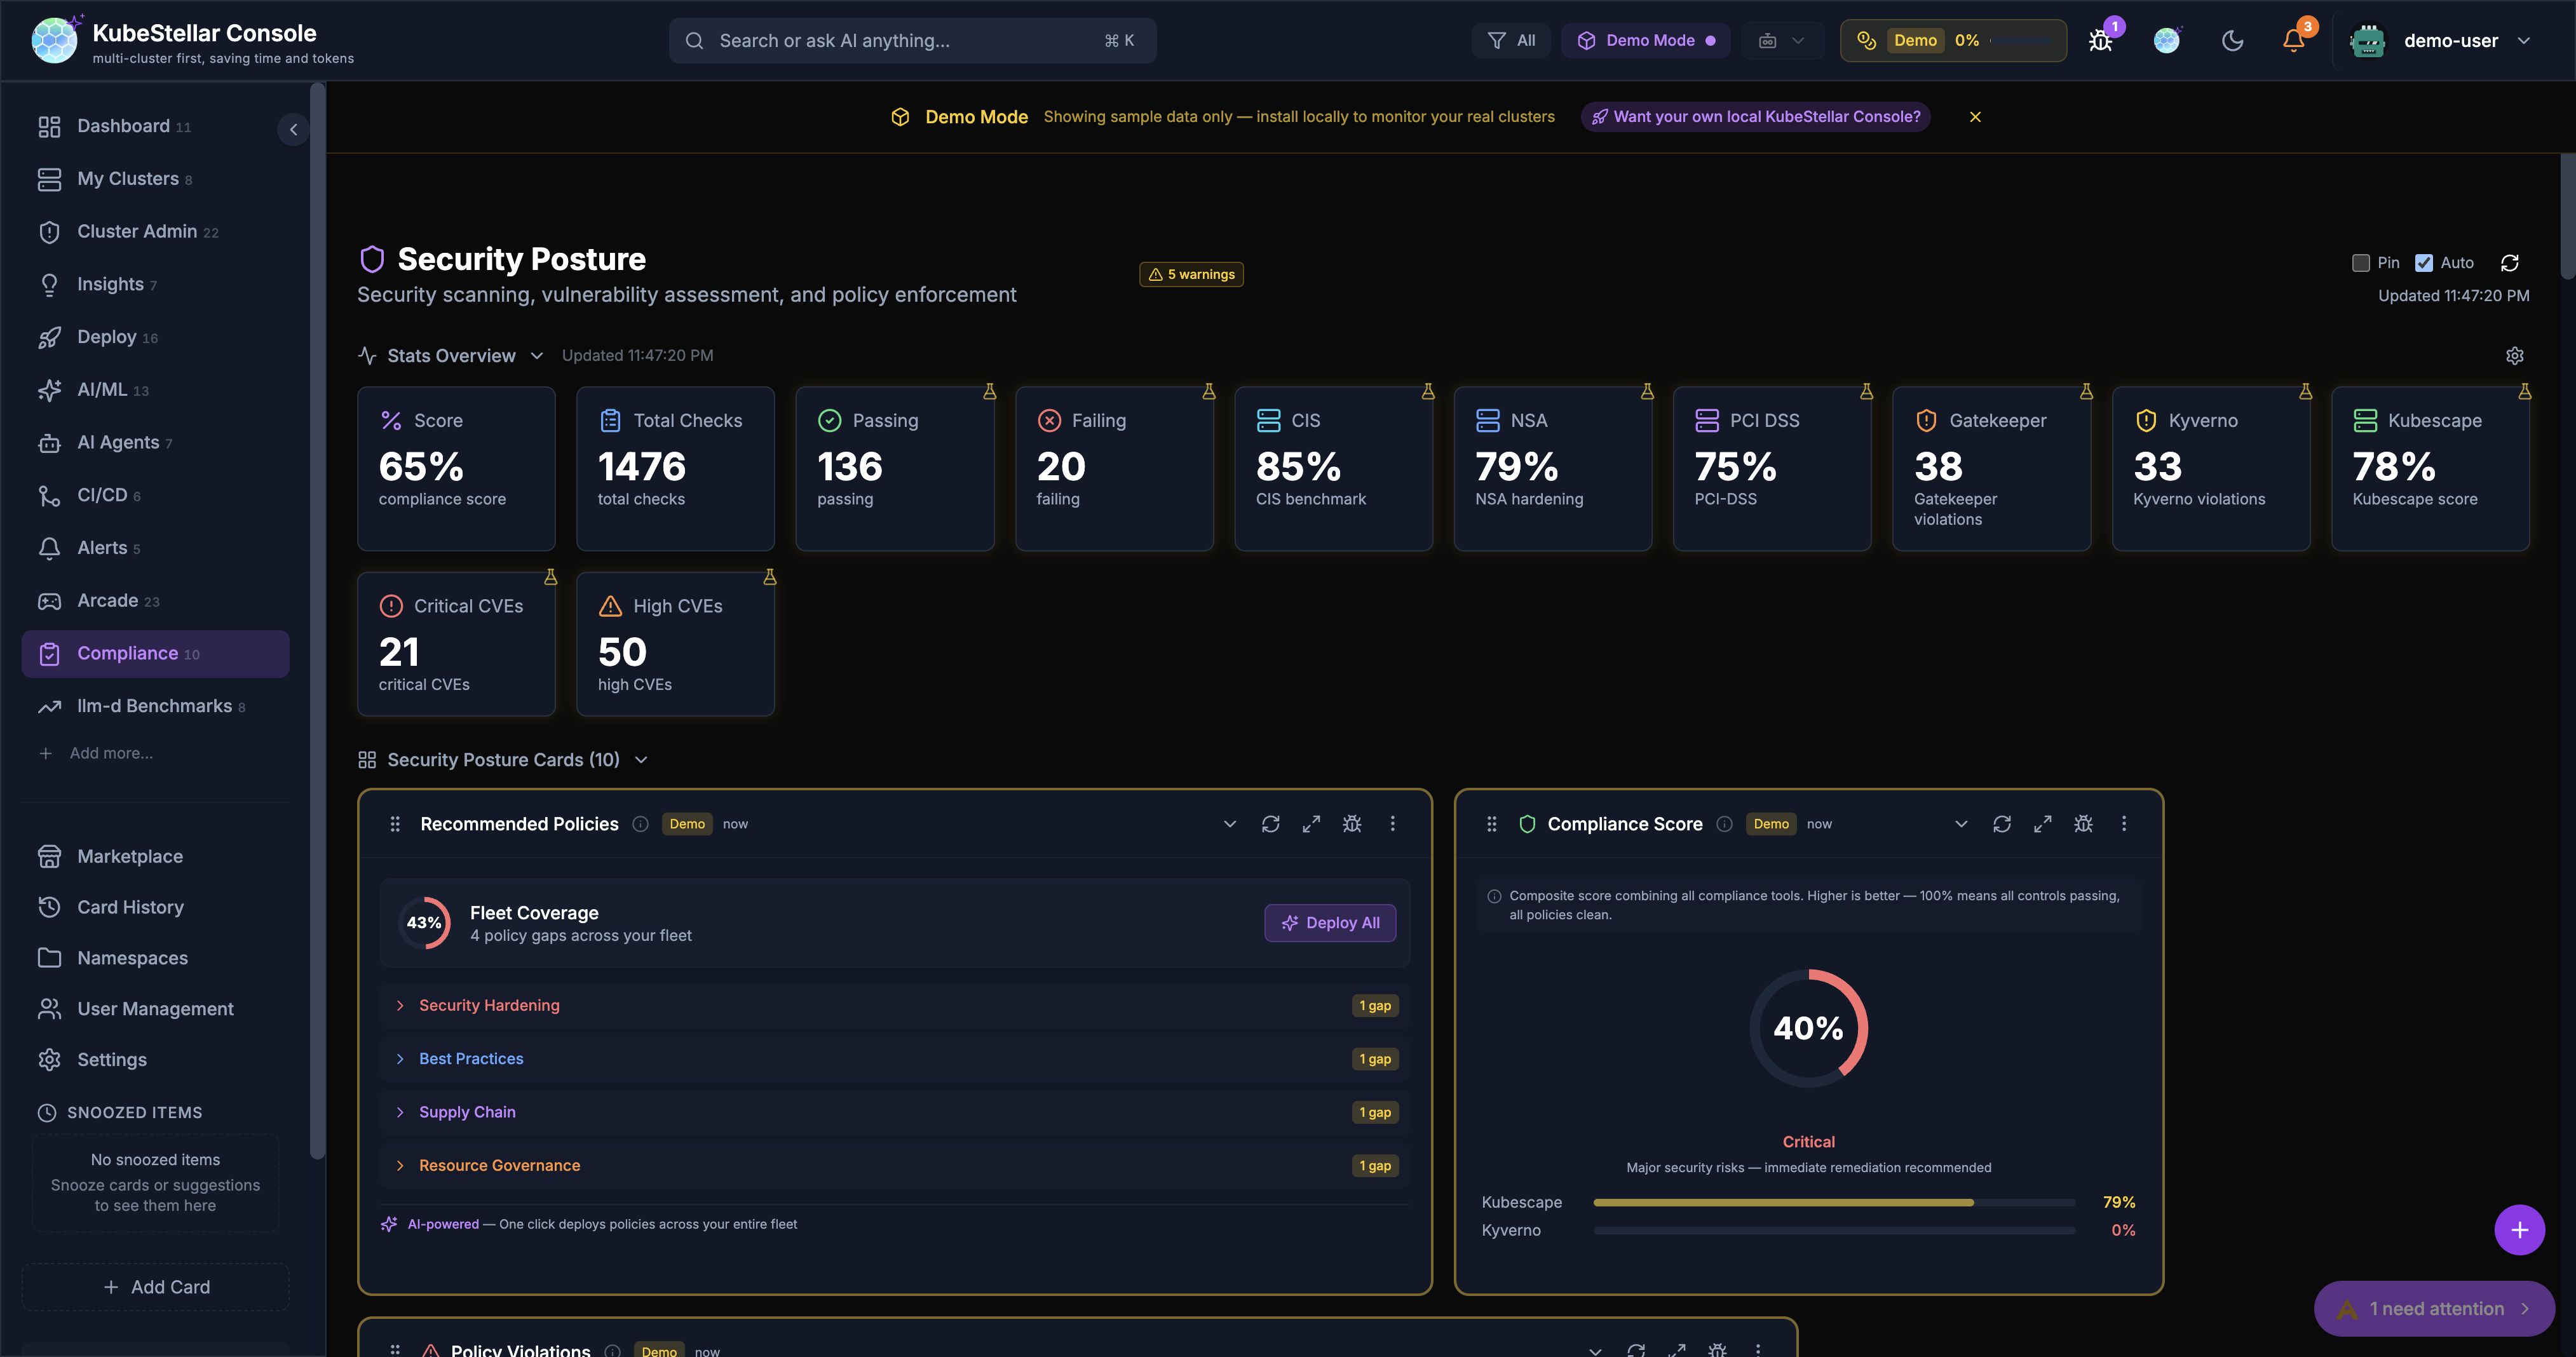The width and height of the screenshot is (2576, 1357).
Task: Toggle Demo Mode in the top bar
Action: tap(1645, 40)
